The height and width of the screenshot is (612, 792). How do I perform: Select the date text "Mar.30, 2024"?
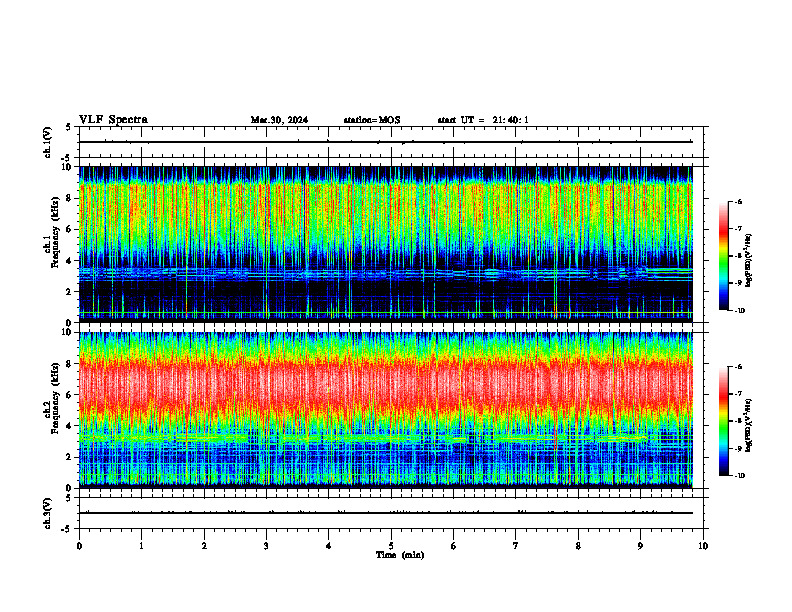[279, 120]
